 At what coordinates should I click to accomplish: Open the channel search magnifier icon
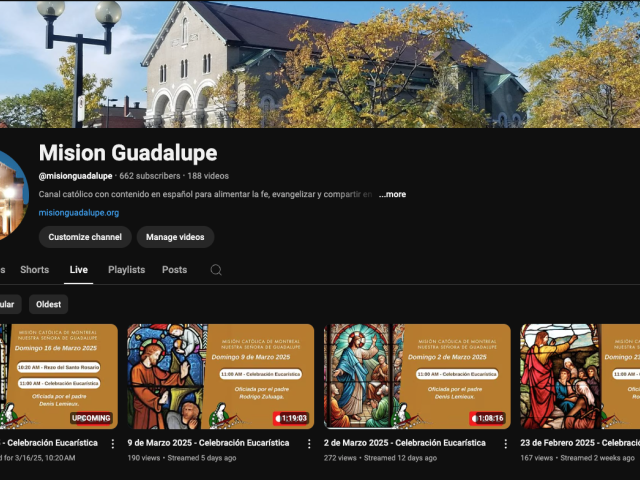216,270
